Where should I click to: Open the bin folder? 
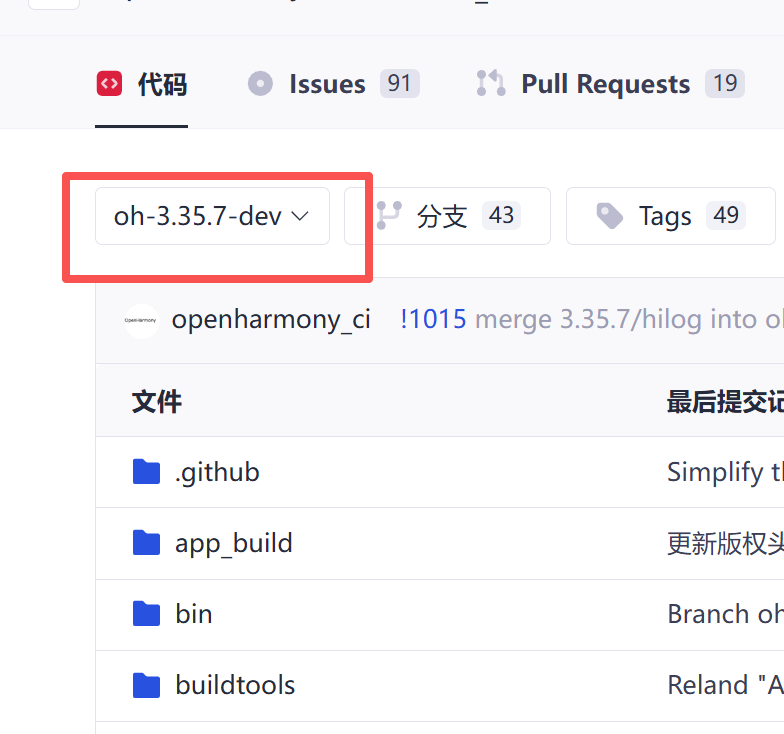tap(194, 614)
